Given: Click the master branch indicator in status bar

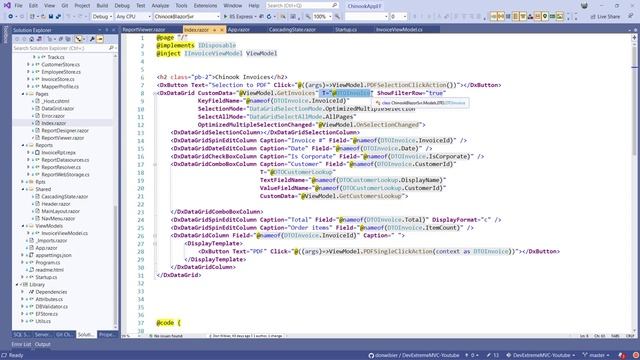Looking at the screenshot, I should (x=596, y=355).
